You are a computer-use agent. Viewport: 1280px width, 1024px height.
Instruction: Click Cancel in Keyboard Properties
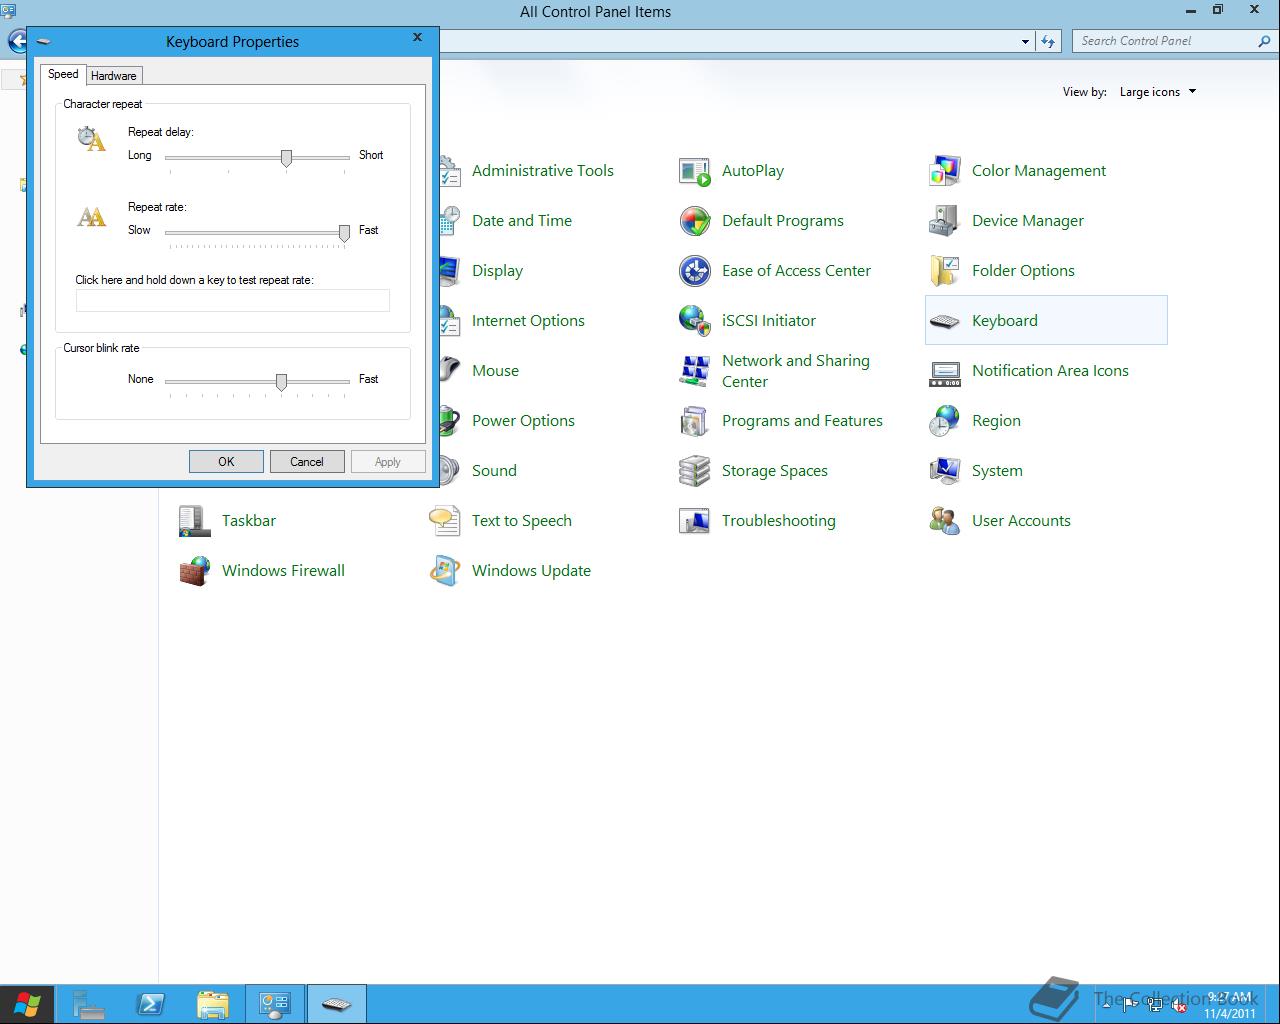307,461
